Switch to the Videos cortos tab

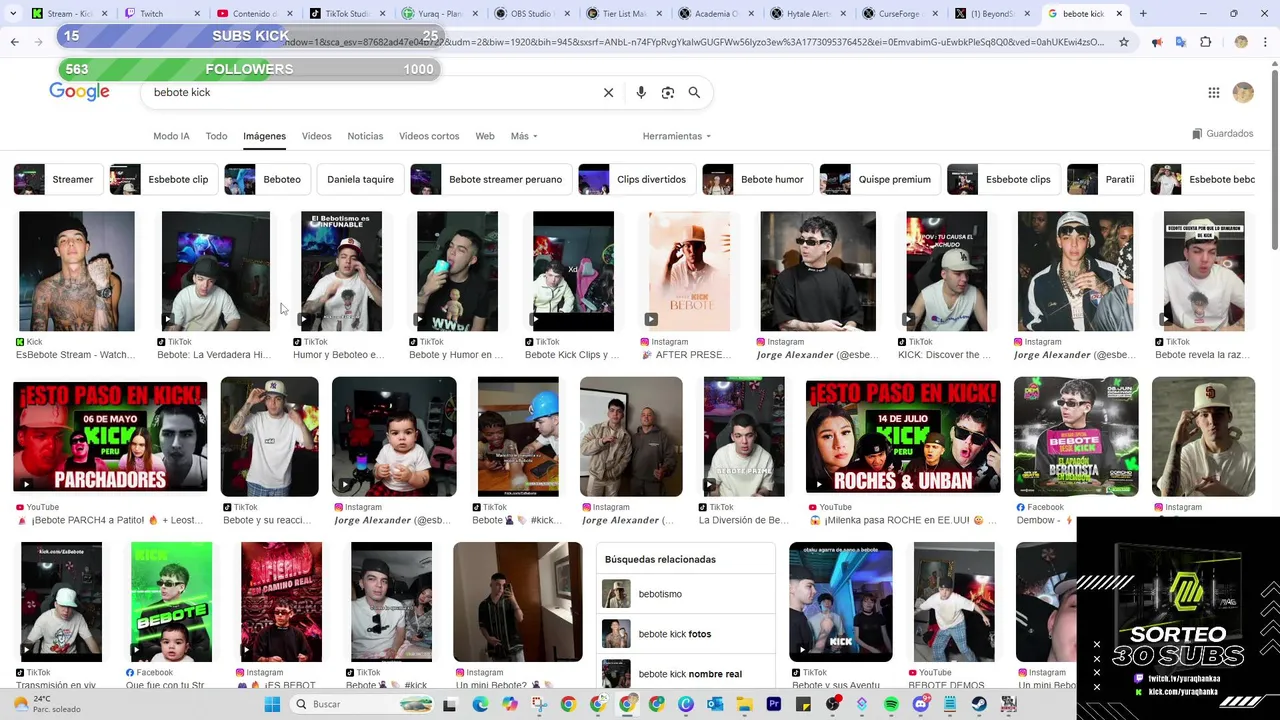click(429, 136)
